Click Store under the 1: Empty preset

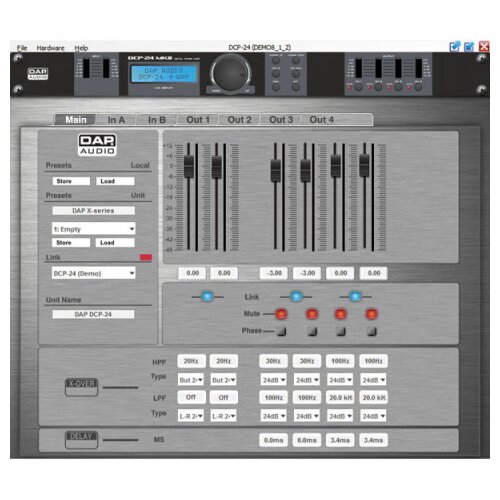click(x=71, y=243)
